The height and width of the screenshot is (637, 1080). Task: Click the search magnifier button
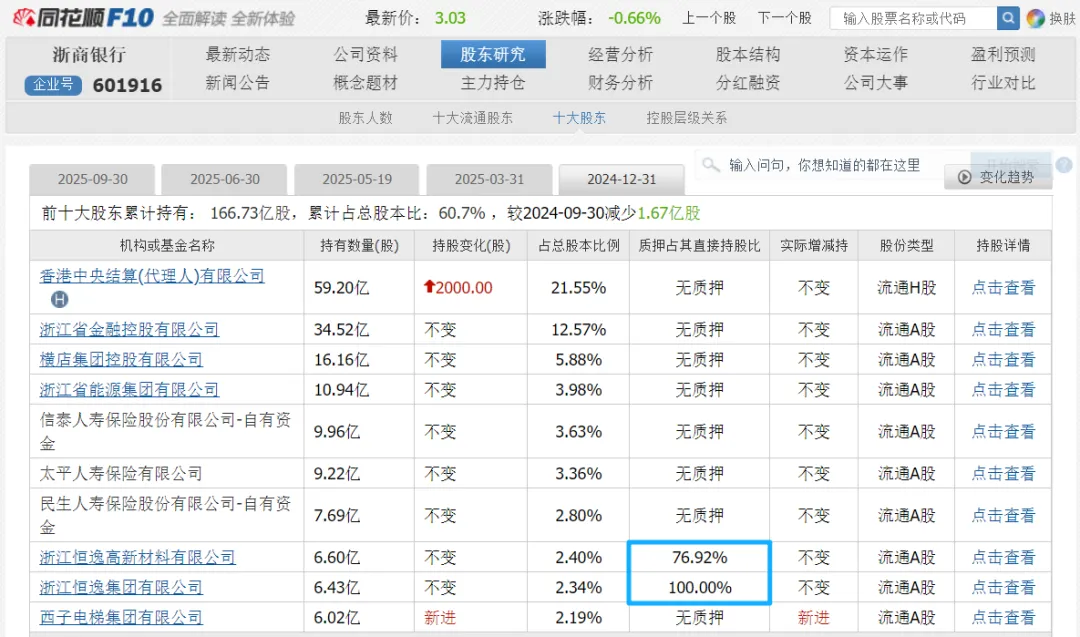pyautogui.click(x=1008, y=18)
